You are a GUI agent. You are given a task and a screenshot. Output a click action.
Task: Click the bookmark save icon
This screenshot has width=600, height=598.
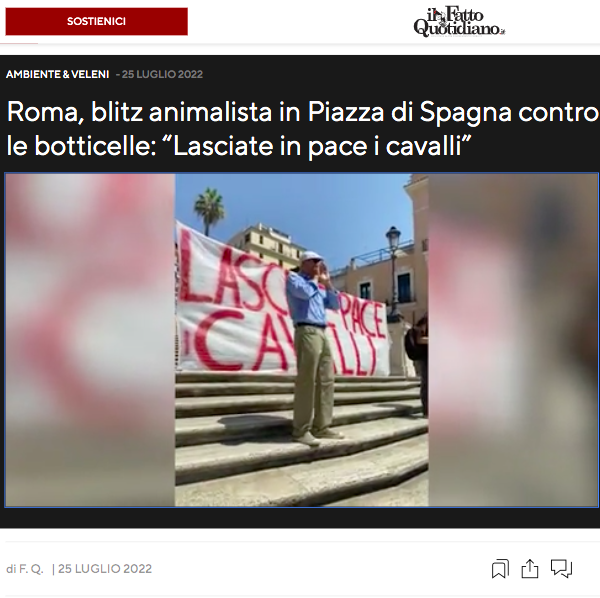pyautogui.click(x=500, y=569)
